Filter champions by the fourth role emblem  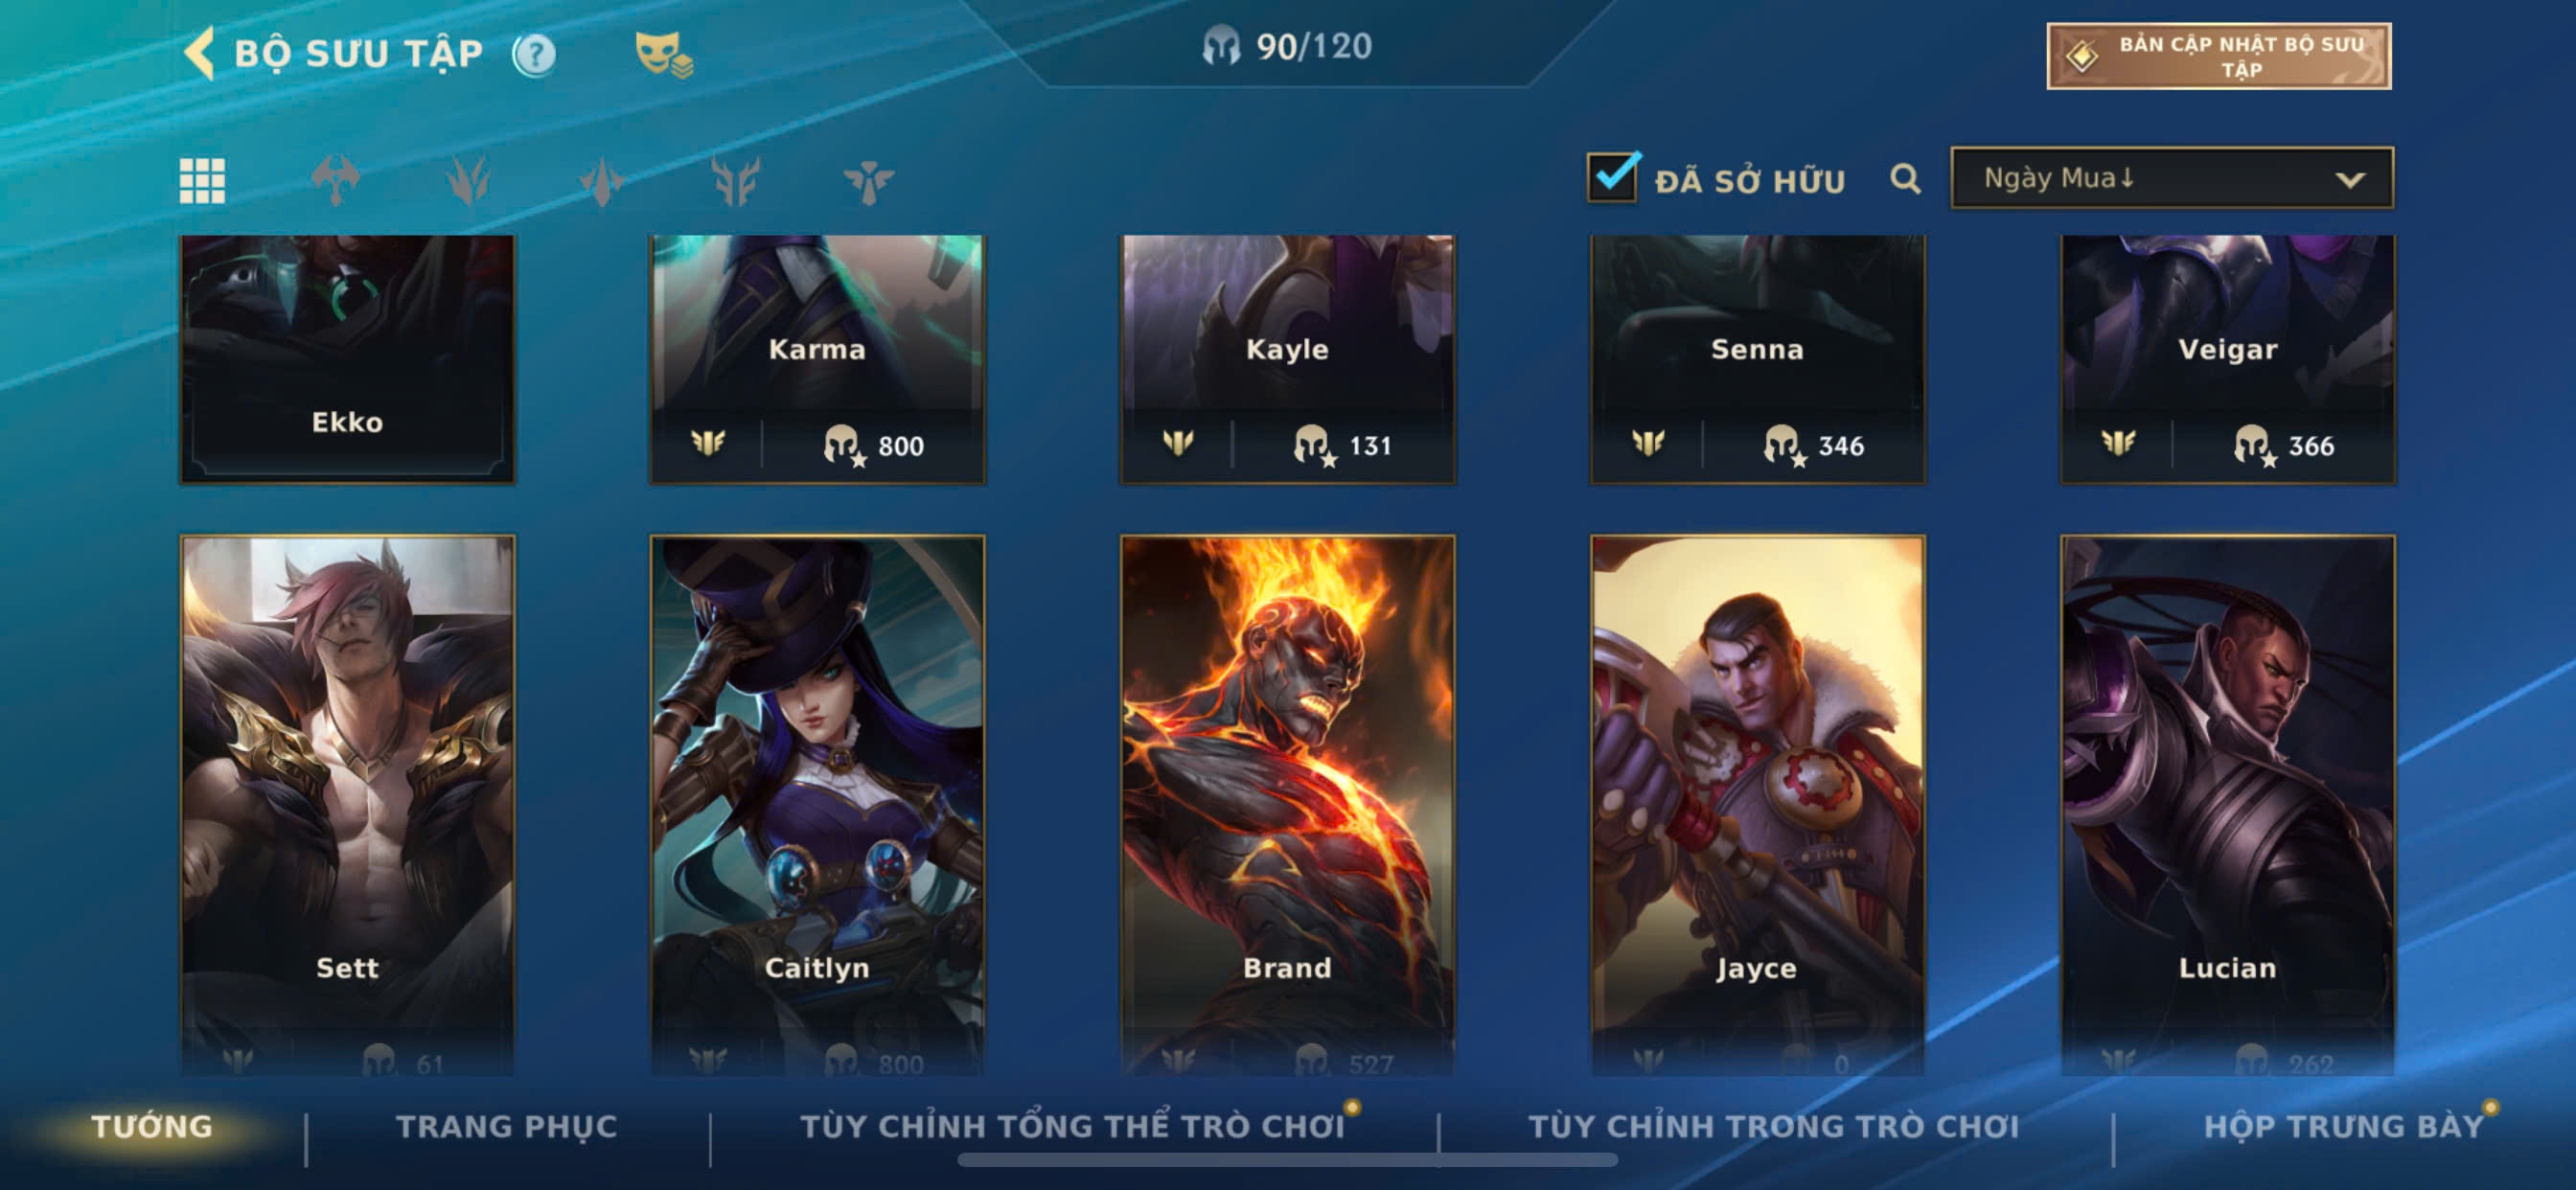click(x=735, y=181)
